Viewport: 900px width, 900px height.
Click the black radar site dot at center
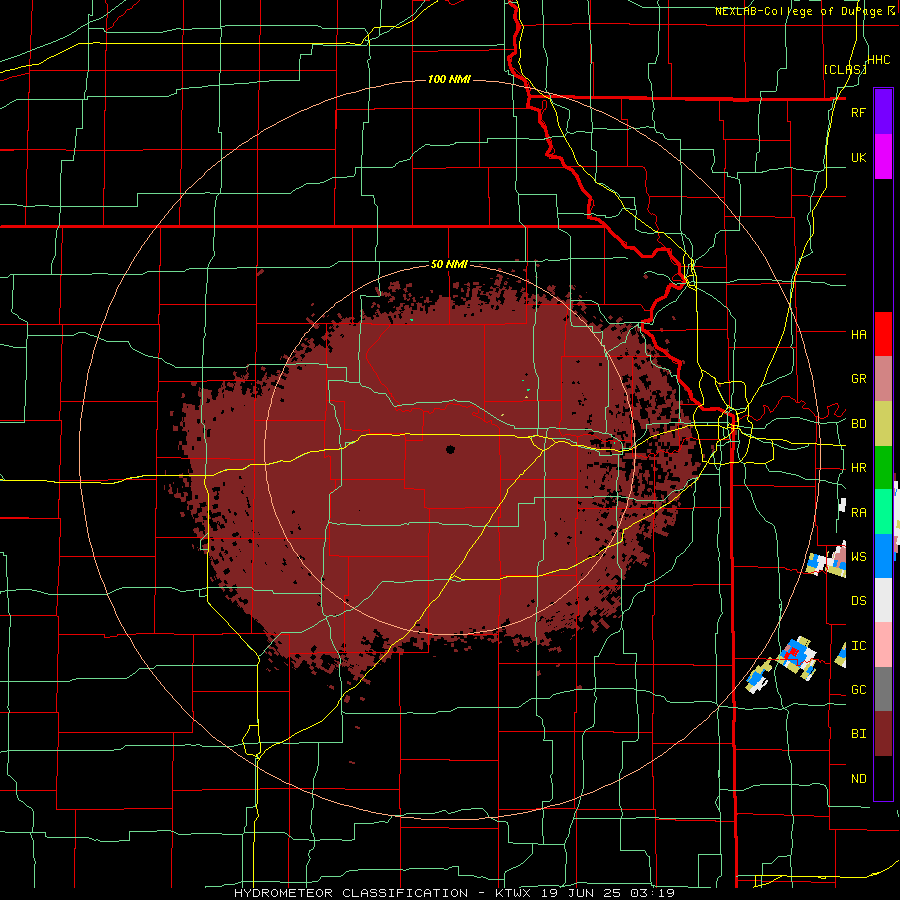pos(450,449)
